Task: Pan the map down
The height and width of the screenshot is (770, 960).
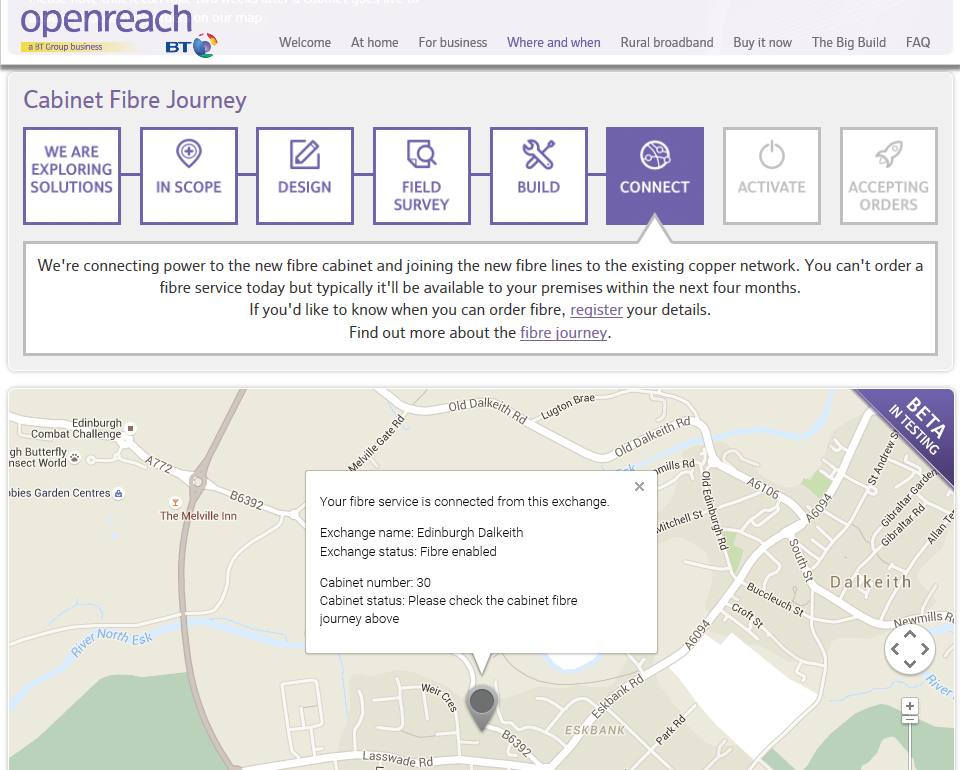Action: click(910, 663)
